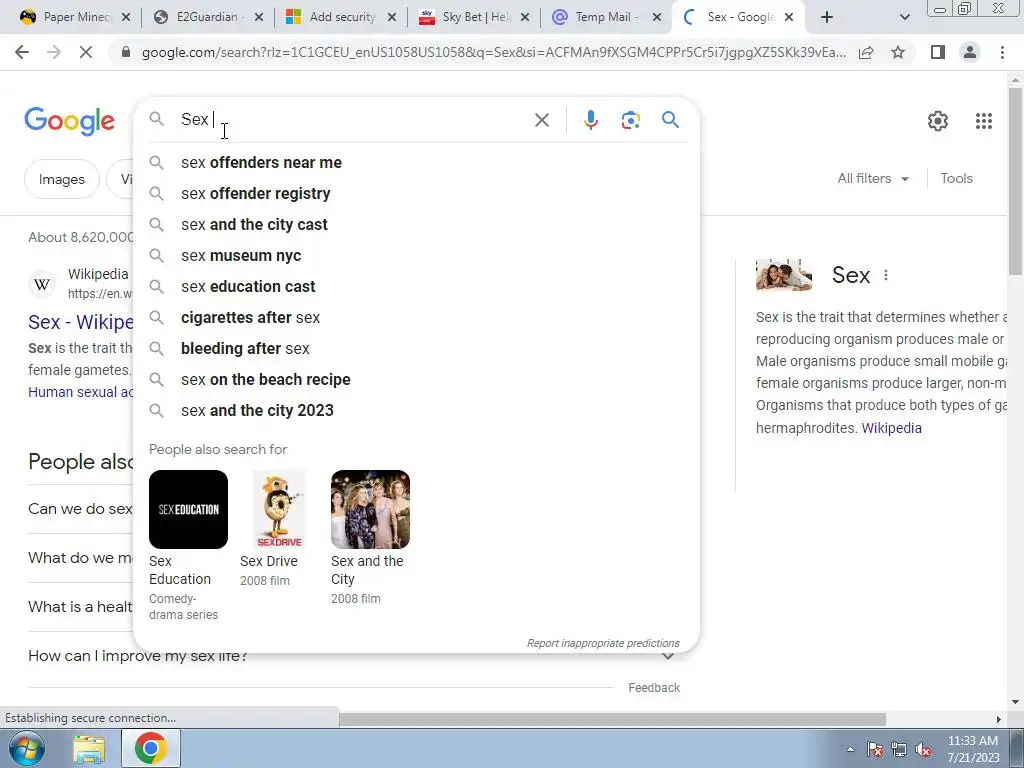Click the Google logo
Image resolution: width=1024 pixels, height=768 pixels.
pyautogui.click(x=69, y=121)
